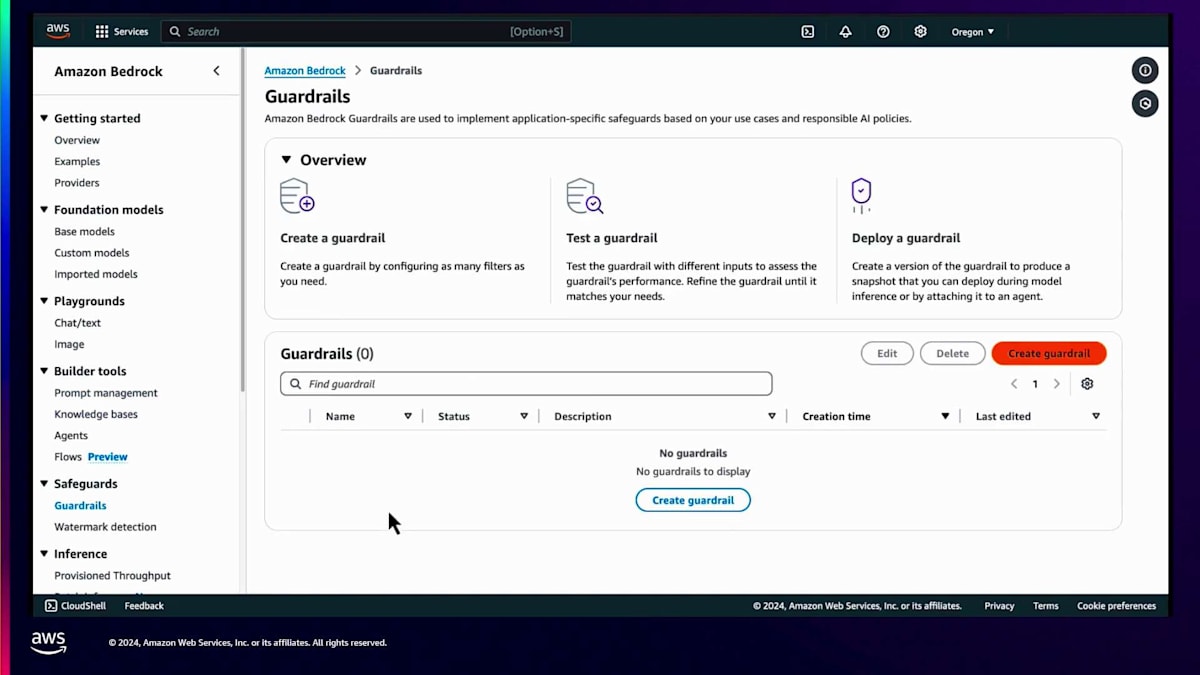
Task: Click the Test a guardrail magnifier icon
Action: pos(584,195)
